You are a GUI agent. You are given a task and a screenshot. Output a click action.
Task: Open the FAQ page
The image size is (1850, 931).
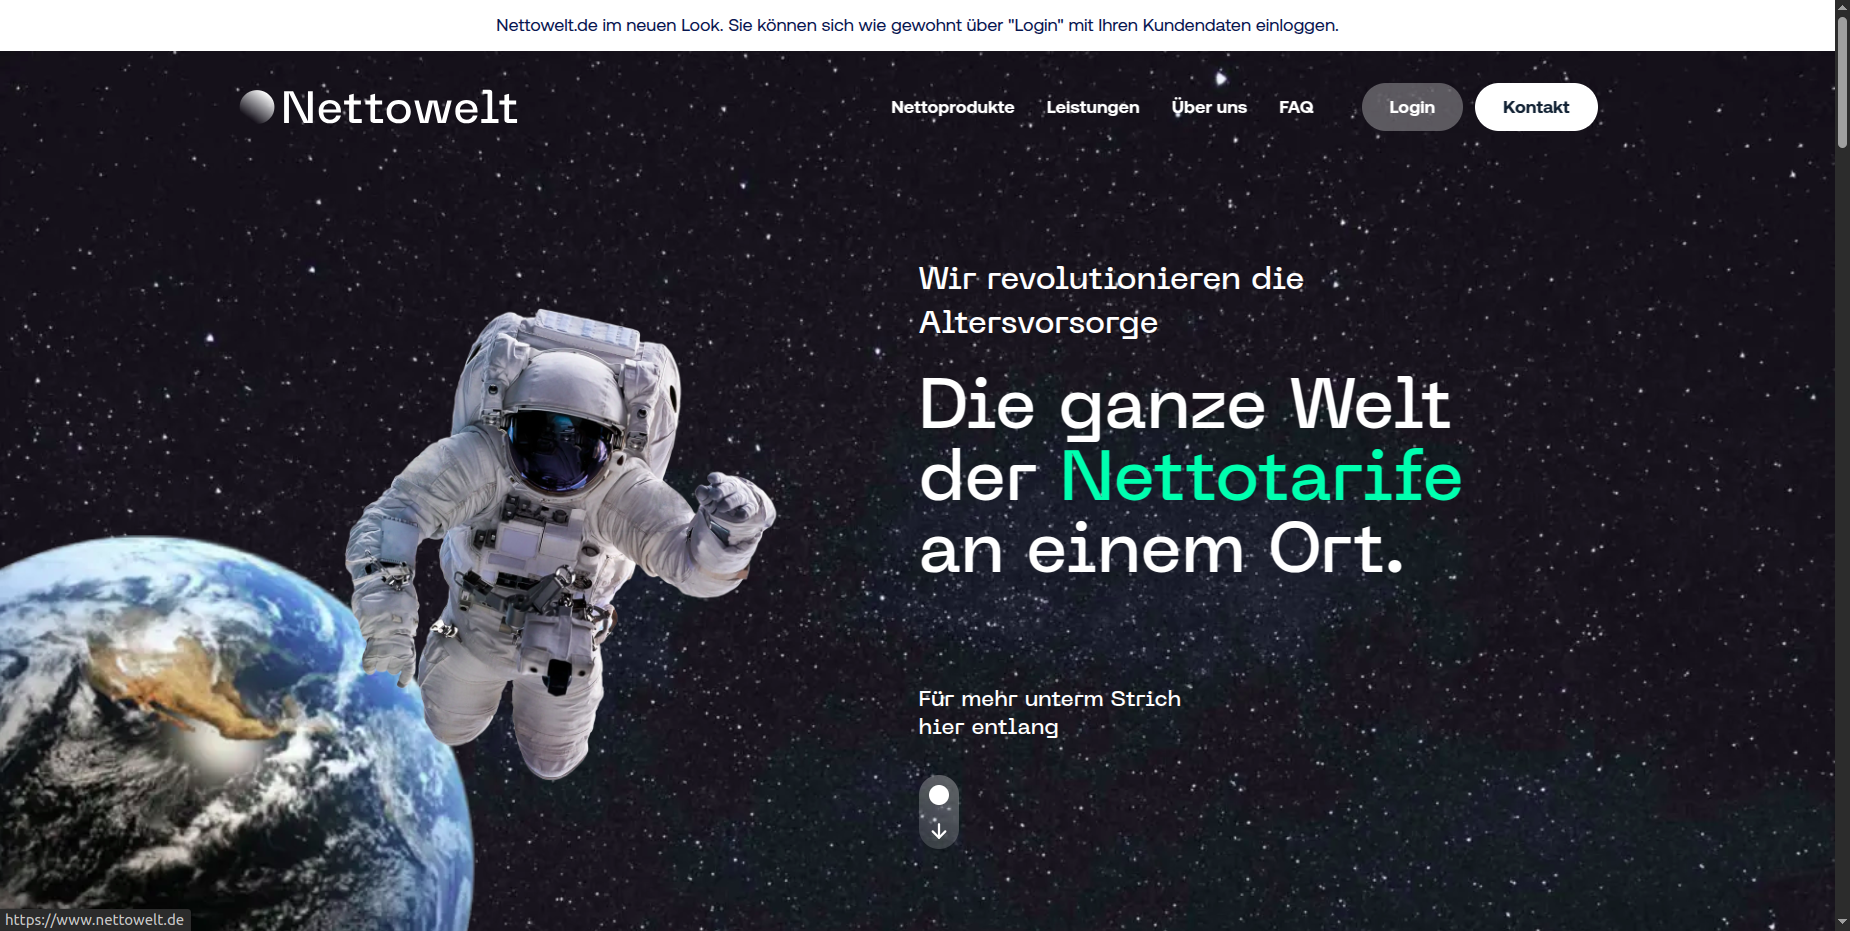[x=1296, y=107]
